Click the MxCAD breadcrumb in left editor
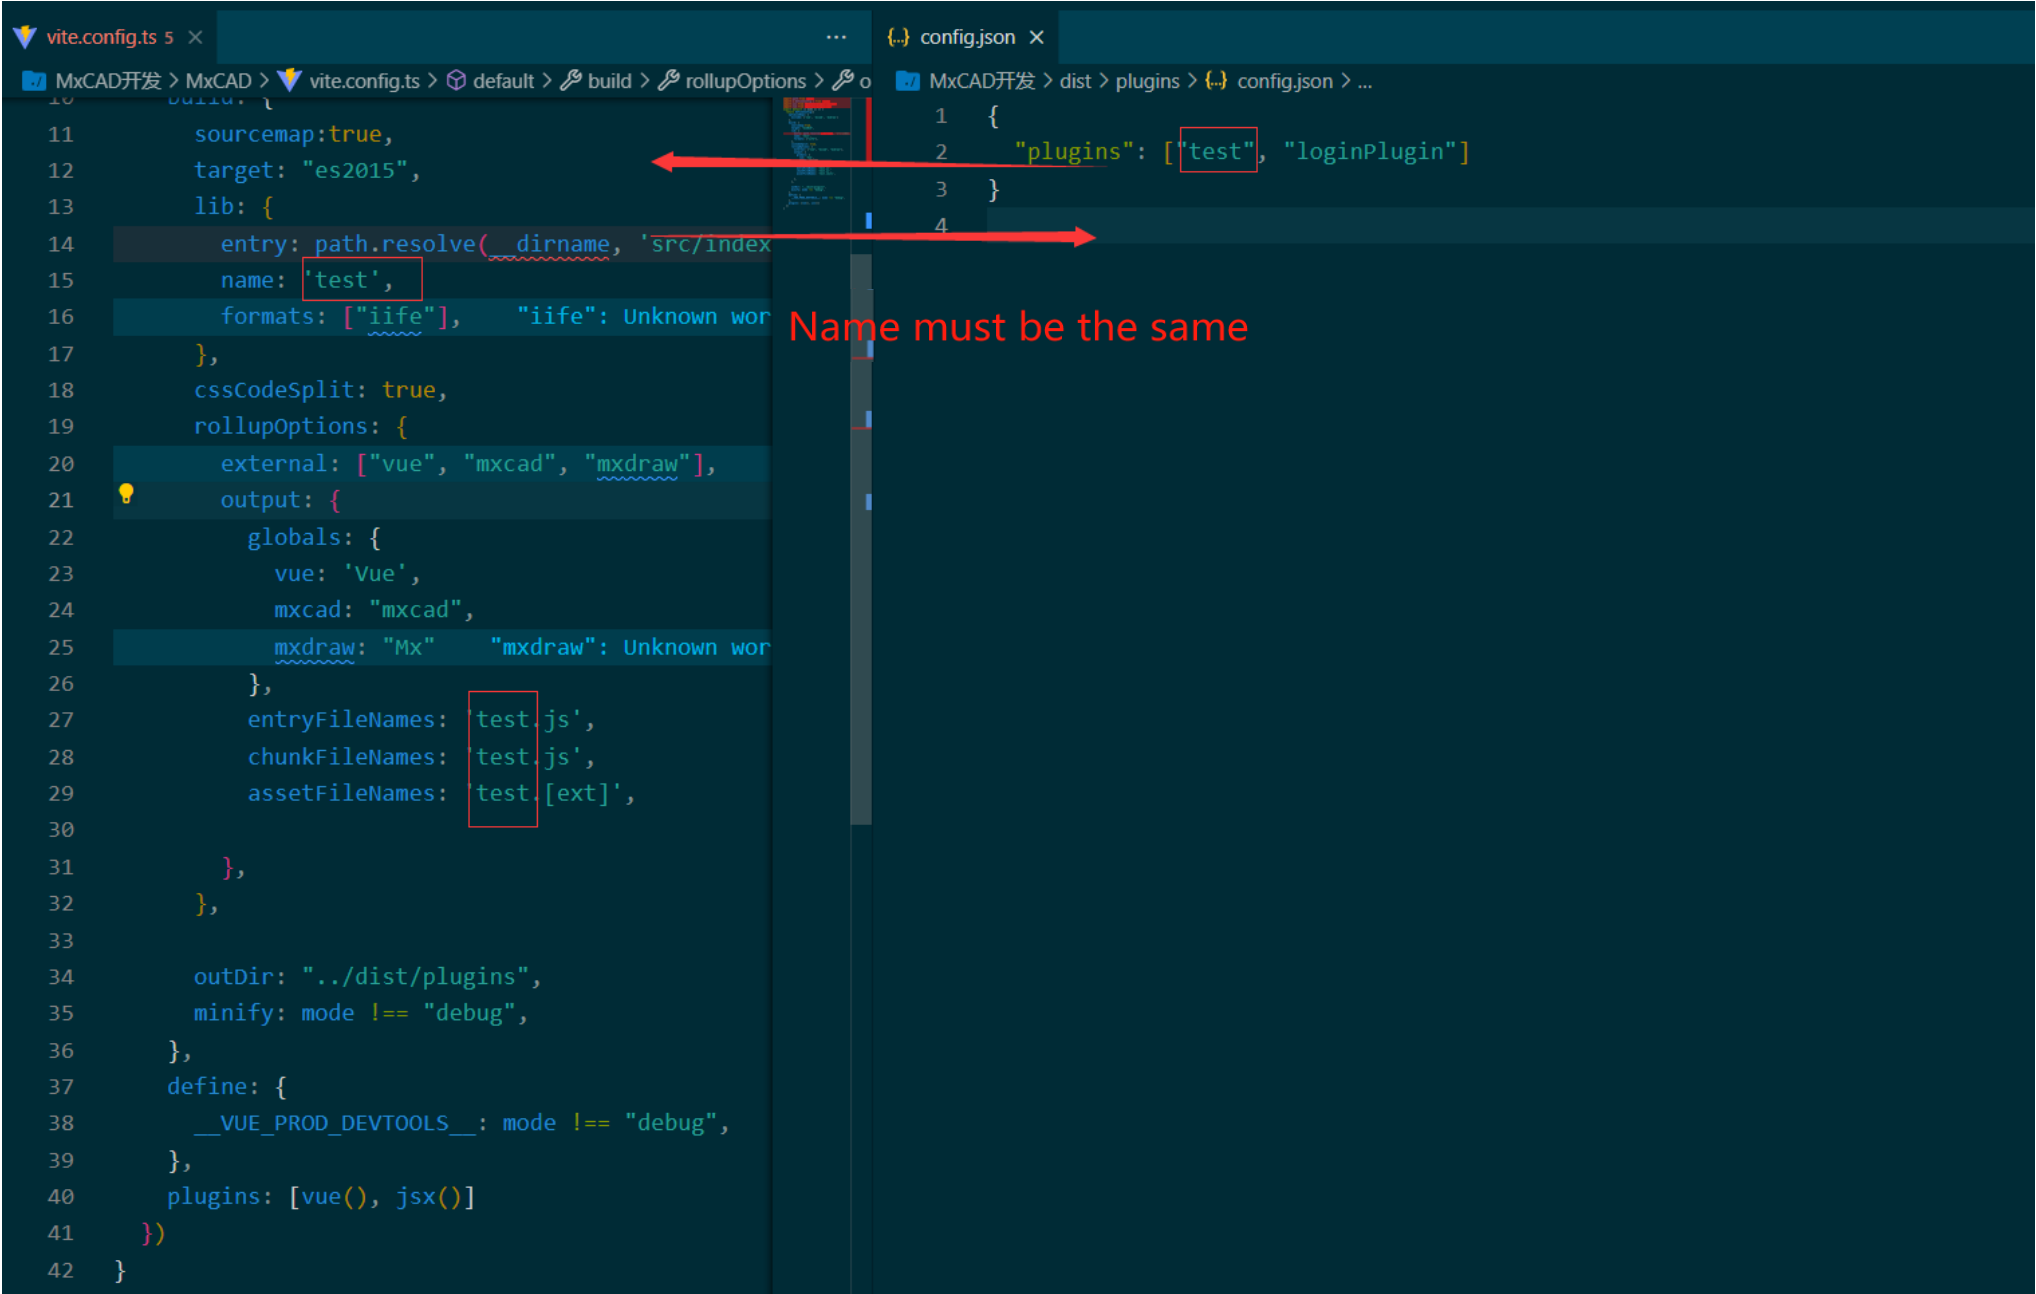The height and width of the screenshot is (1294, 2036). tap(218, 81)
